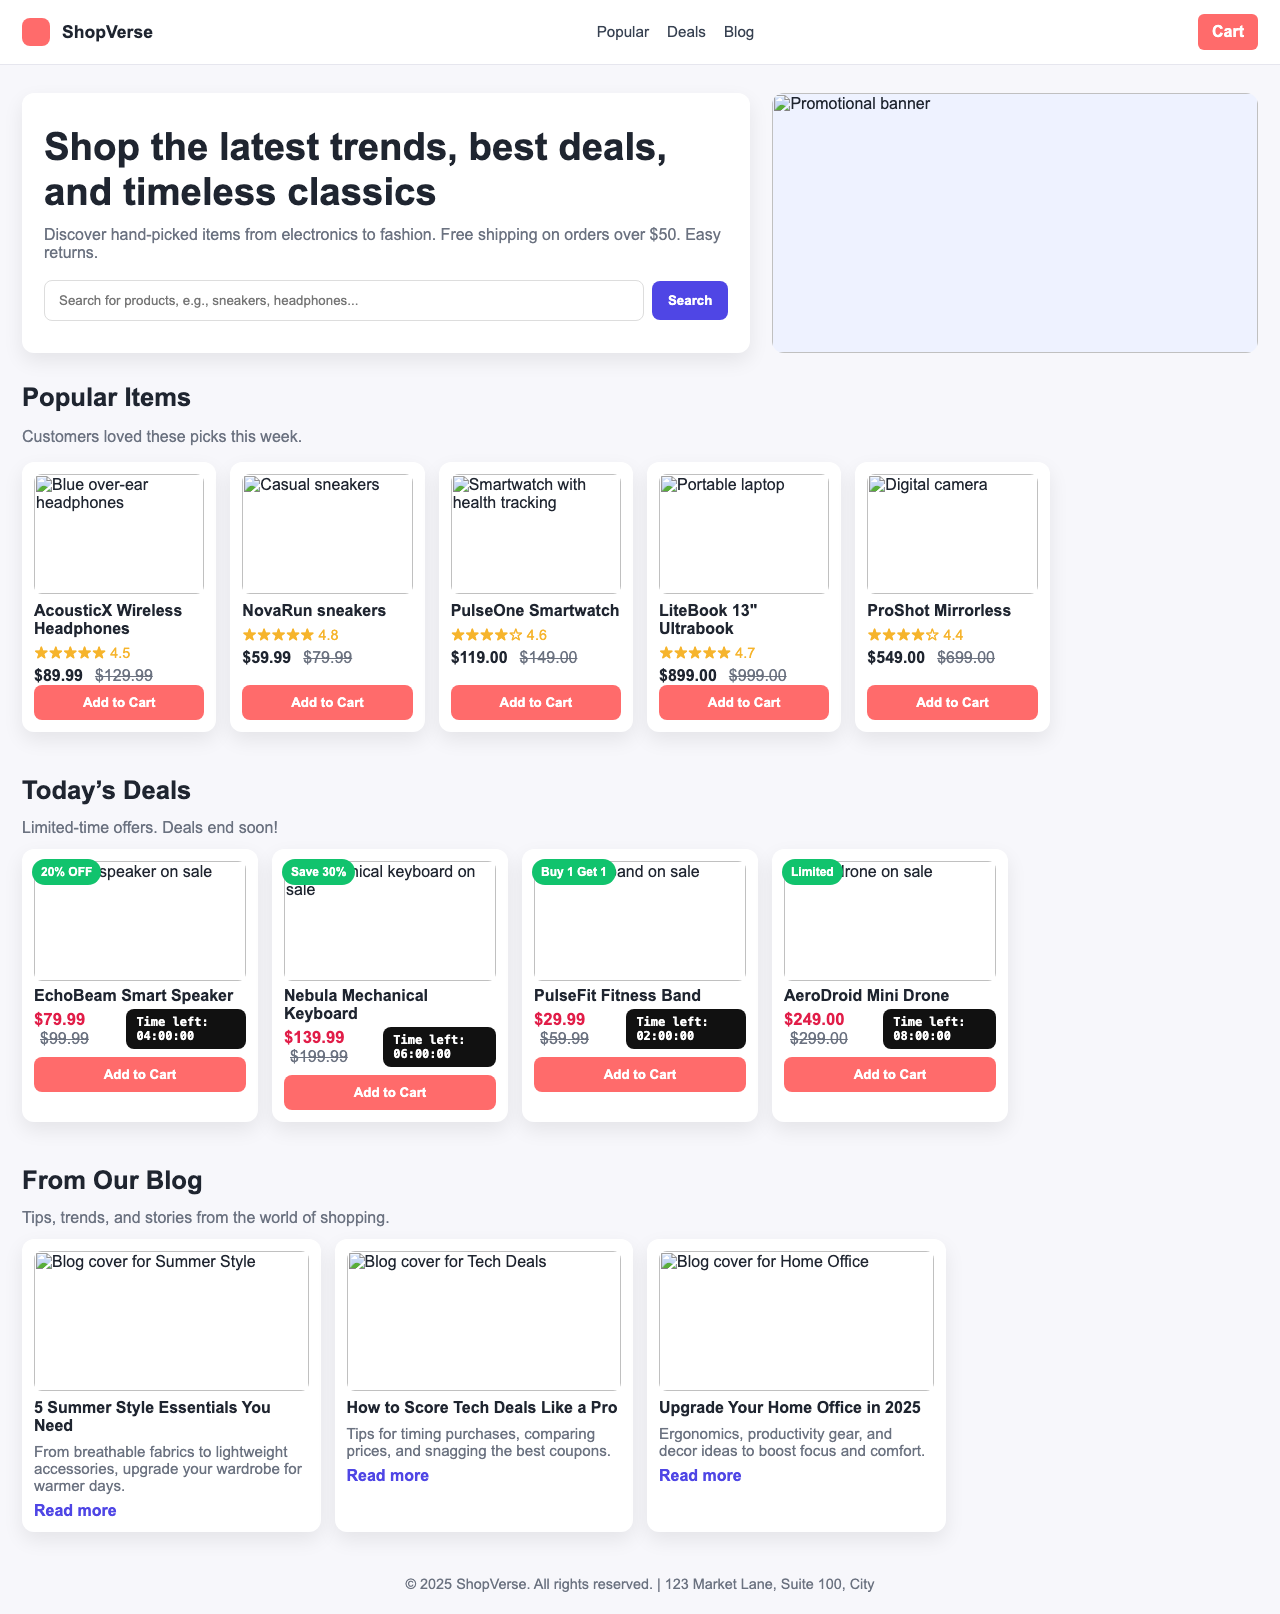Add AeroDroid Mini Drone to cart
The height and width of the screenshot is (1614, 1280).
889,1074
